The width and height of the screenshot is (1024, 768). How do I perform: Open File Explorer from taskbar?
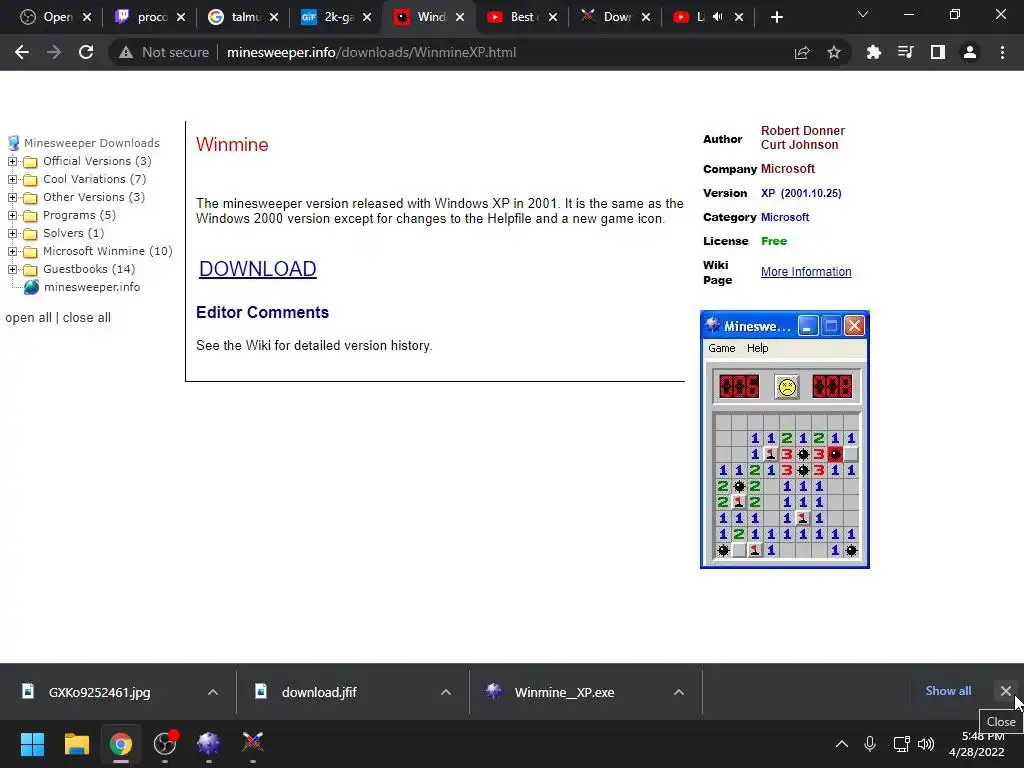coord(76,743)
